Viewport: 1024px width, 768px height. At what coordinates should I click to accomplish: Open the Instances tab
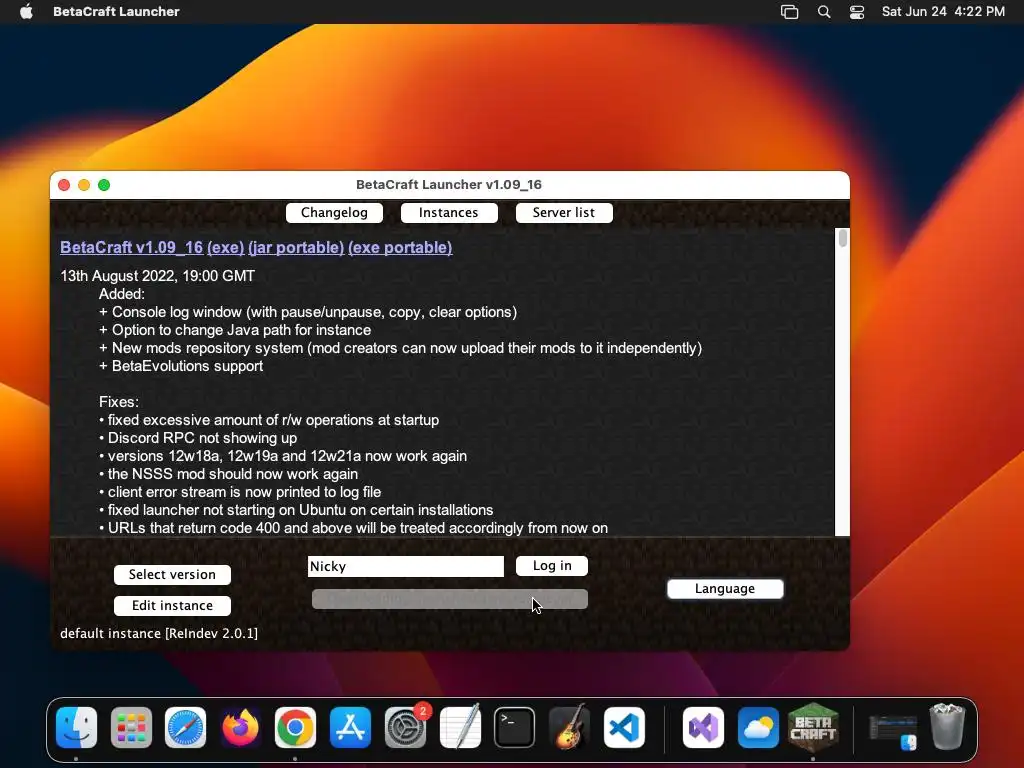pos(449,213)
